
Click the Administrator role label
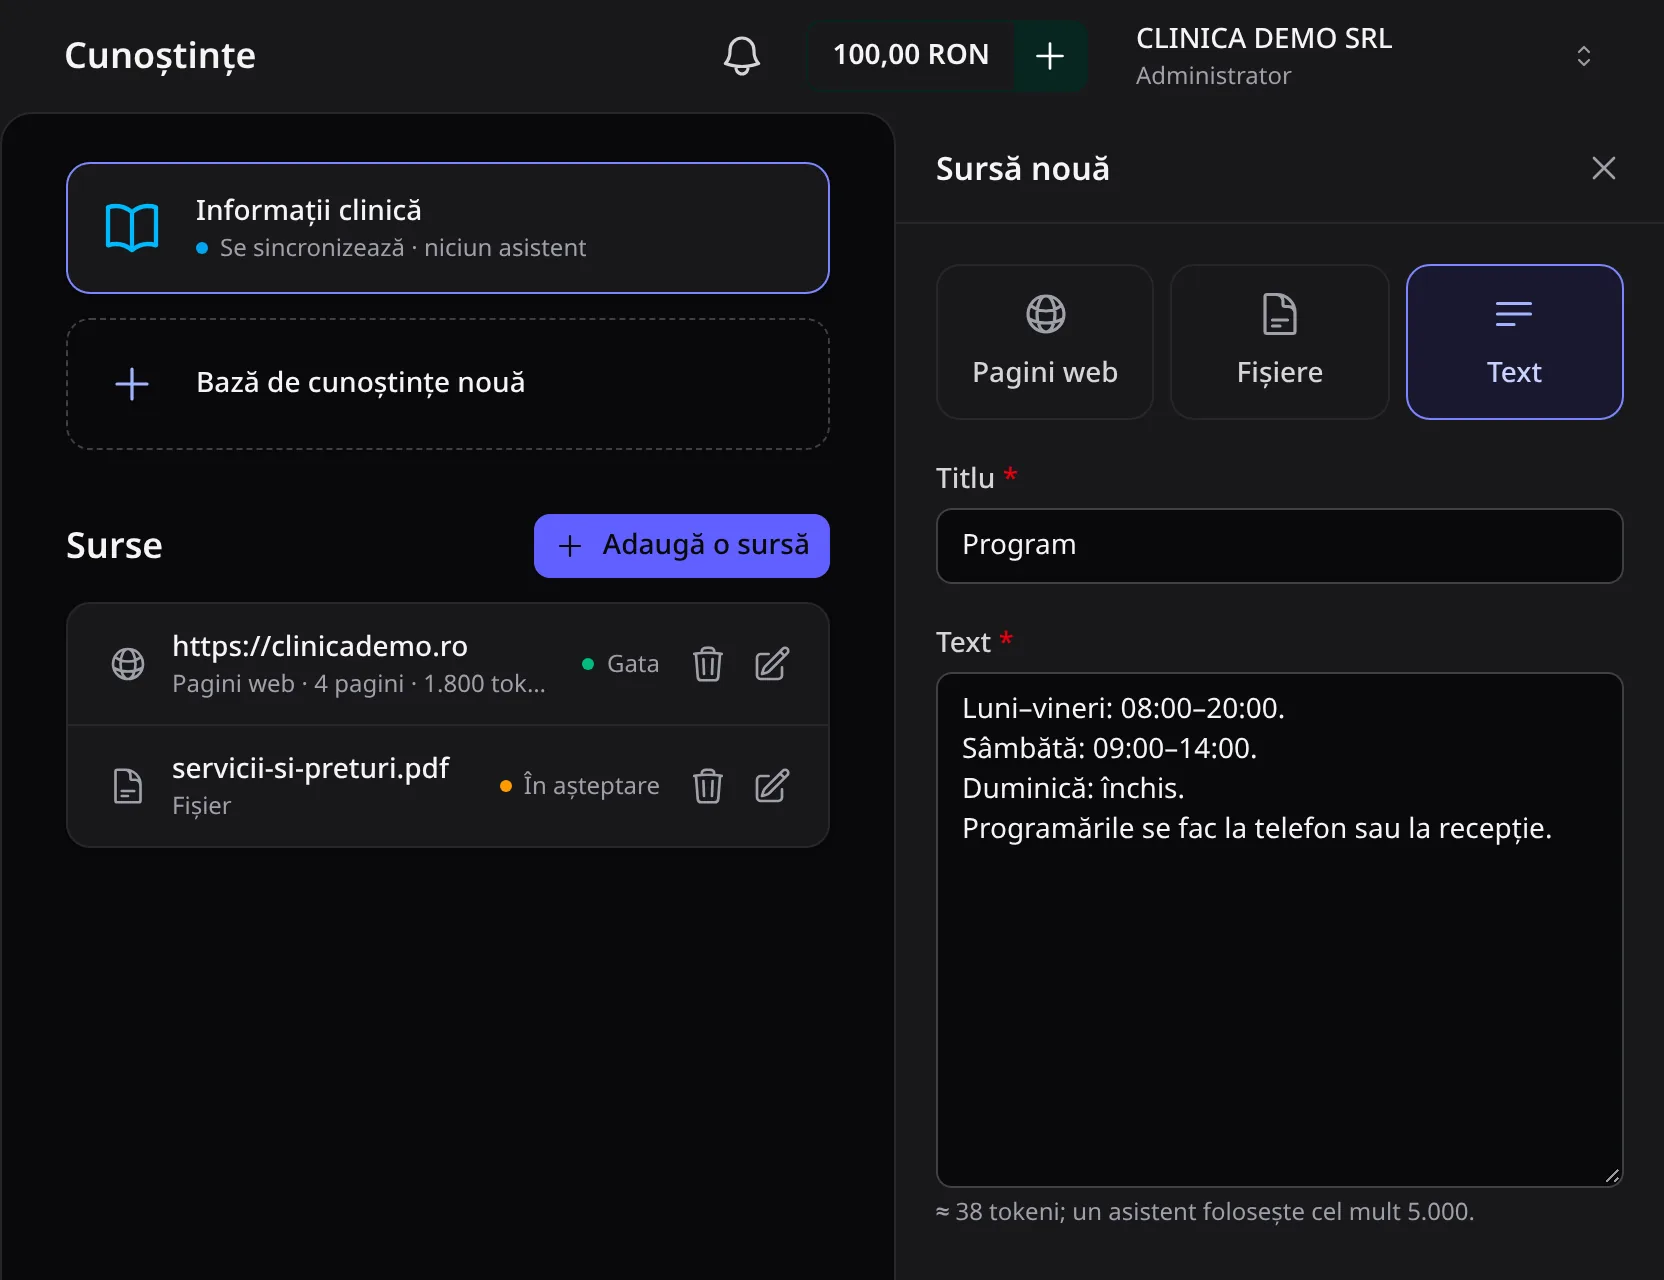point(1213,76)
